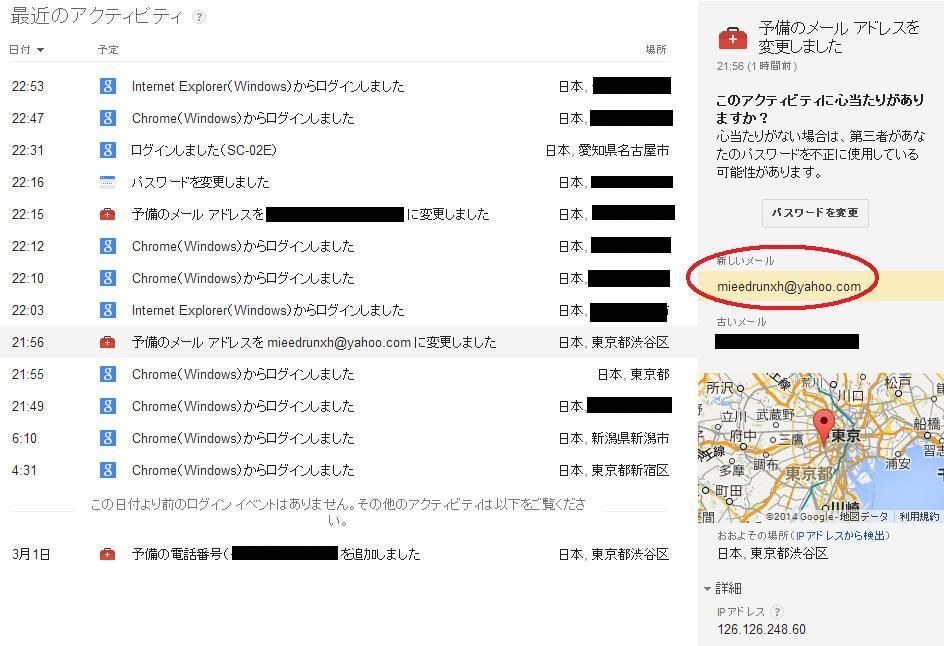Click the red kit icon in the 3月1日 row

[x=108, y=554]
